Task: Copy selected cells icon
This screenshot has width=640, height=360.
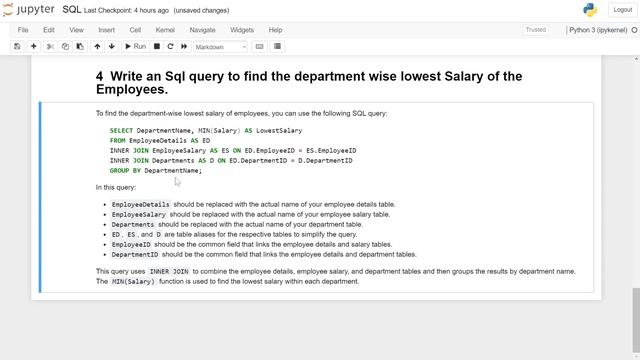Action: pyautogui.click(x=65, y=47)
